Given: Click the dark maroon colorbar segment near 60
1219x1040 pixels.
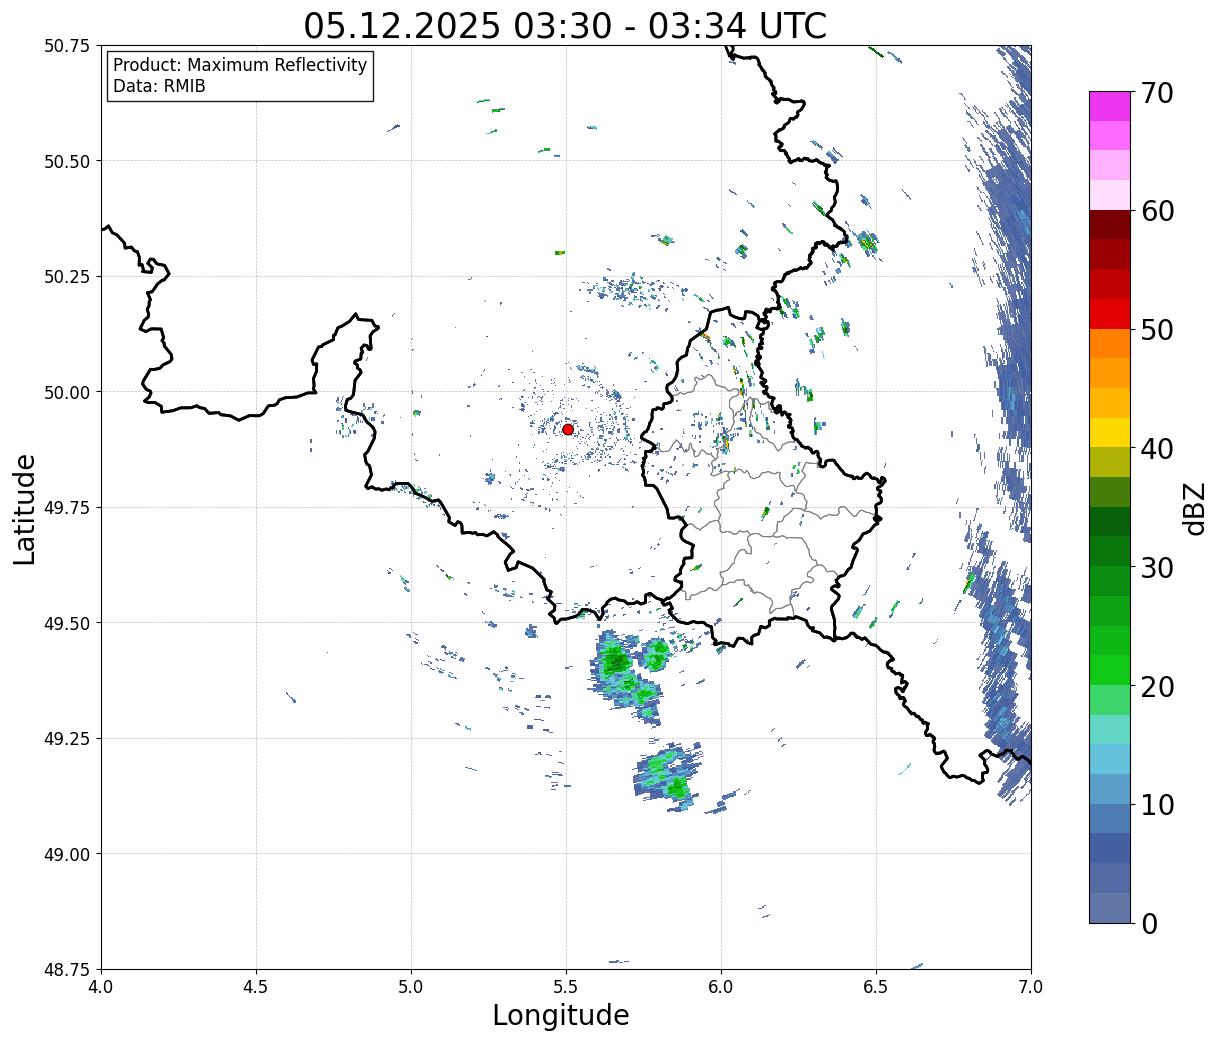Looking at the screenshot, I should 1110,225.
